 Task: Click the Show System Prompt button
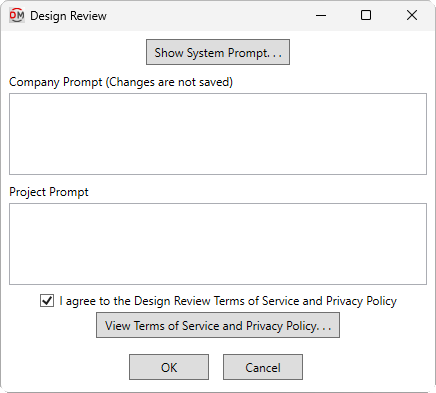point(218,52)
